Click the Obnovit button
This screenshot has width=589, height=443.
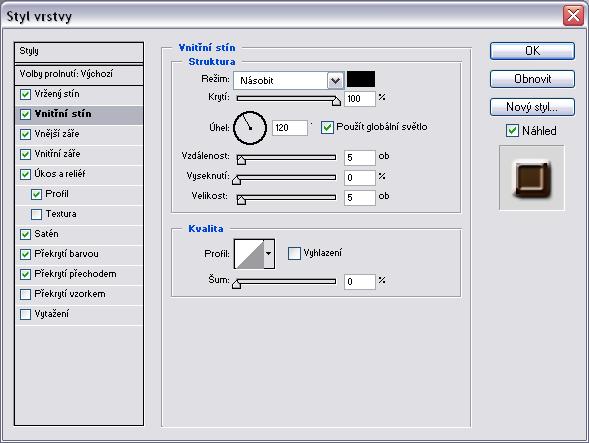[532, 79]
